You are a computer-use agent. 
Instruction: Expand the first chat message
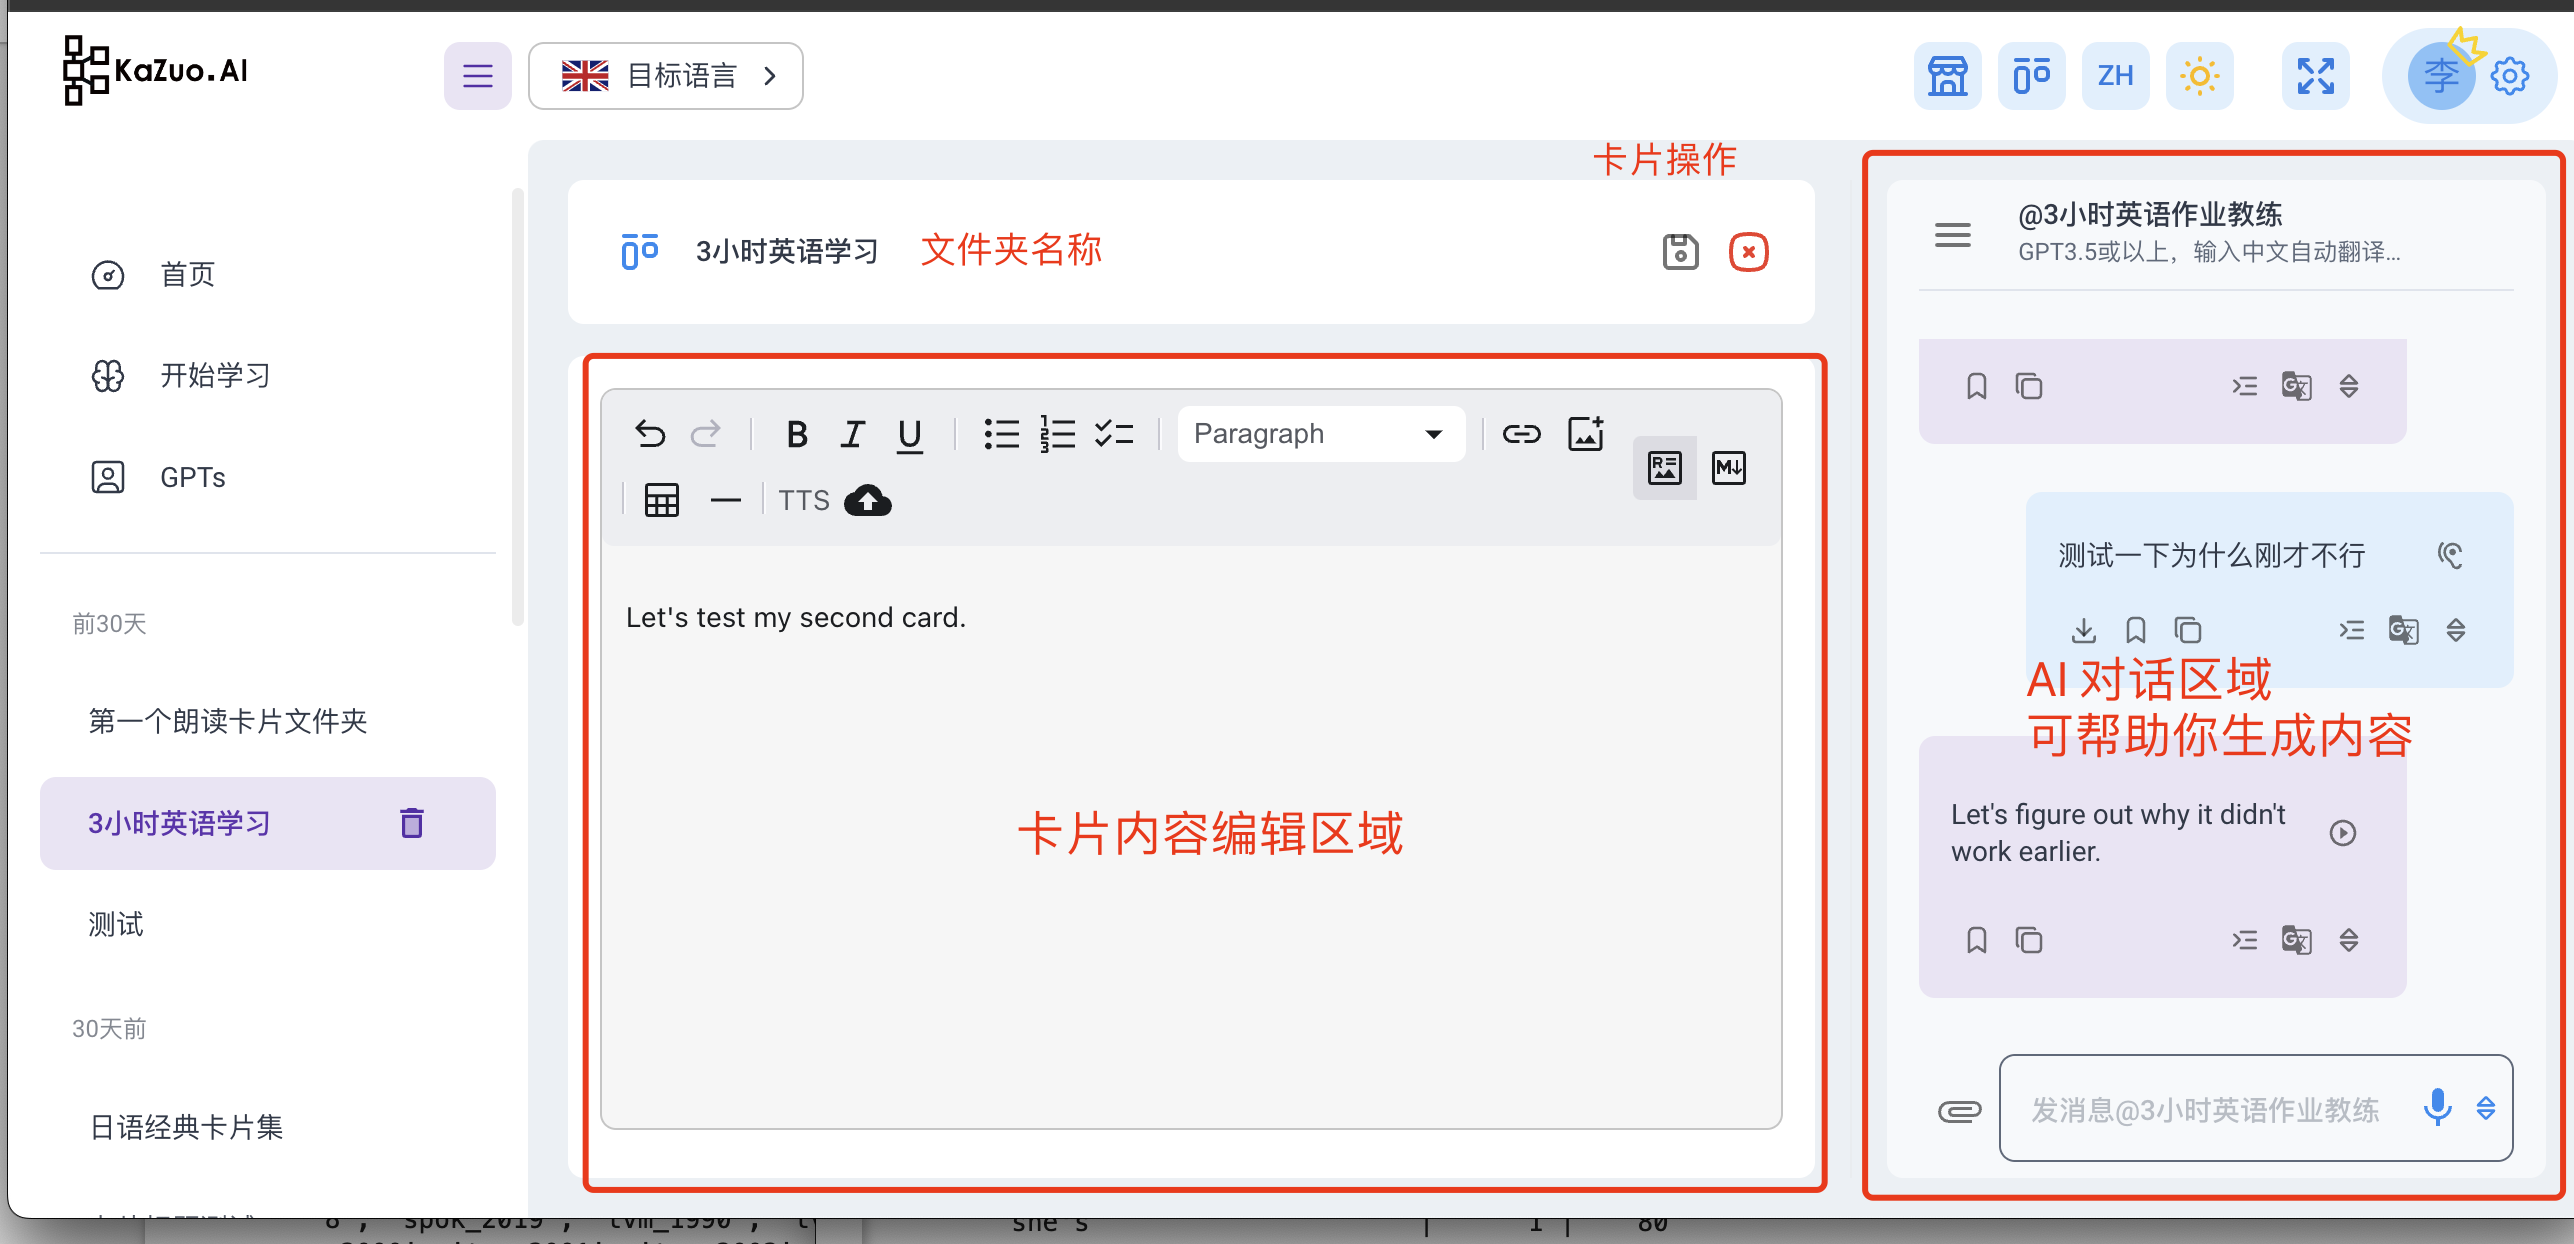pyautogui.click(x=2349, y=387)
